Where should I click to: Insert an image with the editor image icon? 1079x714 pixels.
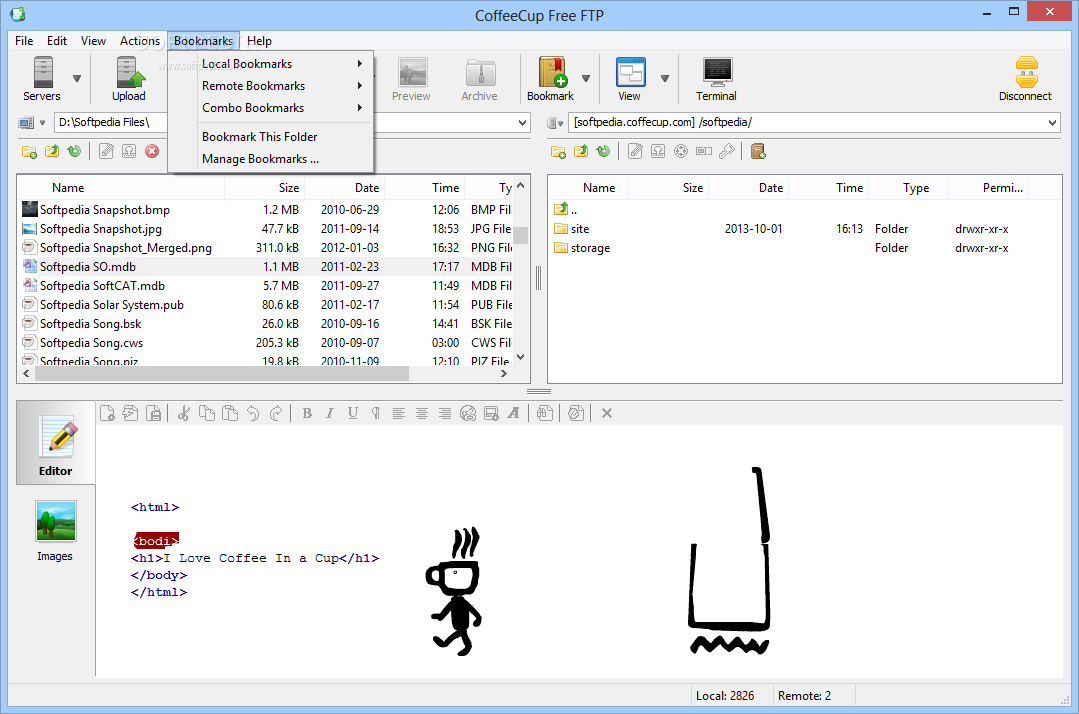click(x=491, y=413)
